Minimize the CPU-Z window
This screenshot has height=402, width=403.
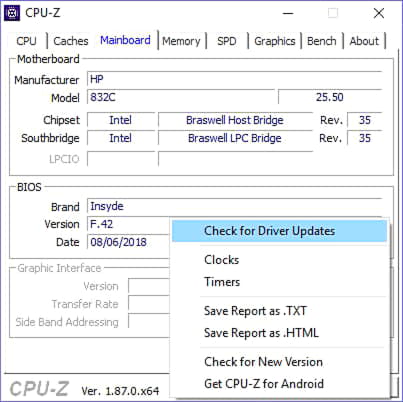(x=288, y=13)
